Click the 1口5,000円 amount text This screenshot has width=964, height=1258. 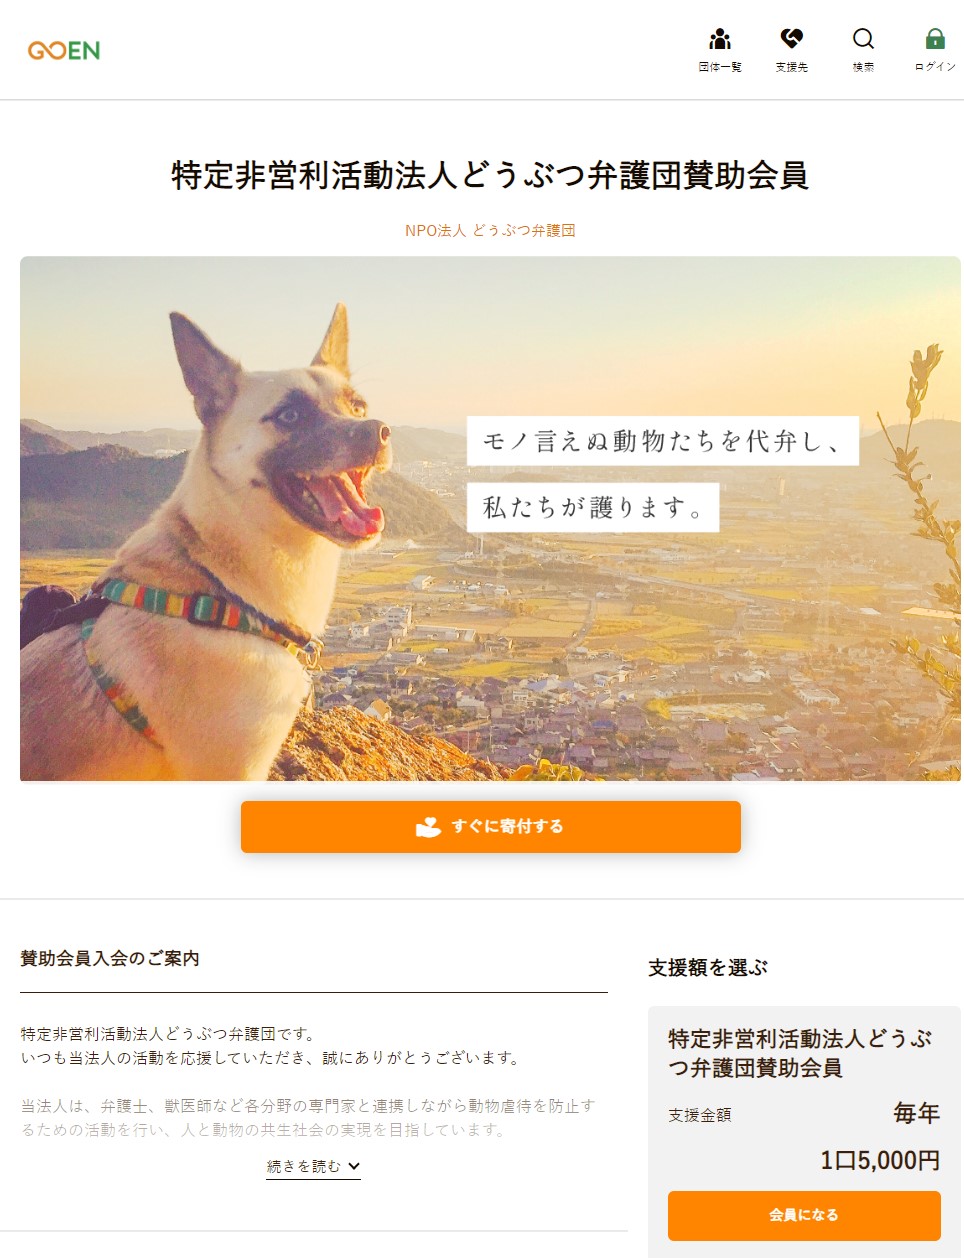[x=880, y=1160]
